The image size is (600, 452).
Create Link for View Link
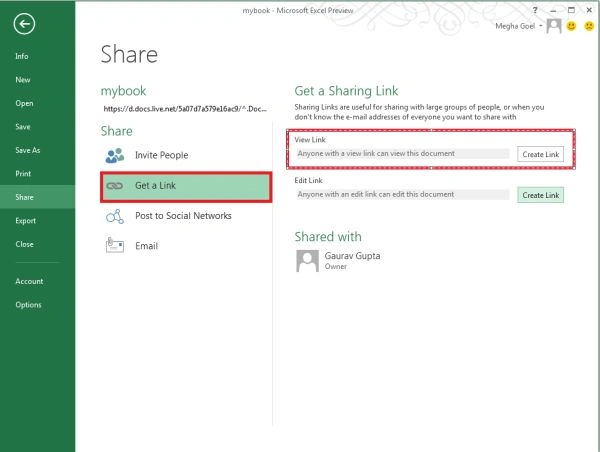pyautogui.click(x=540, y=155)
